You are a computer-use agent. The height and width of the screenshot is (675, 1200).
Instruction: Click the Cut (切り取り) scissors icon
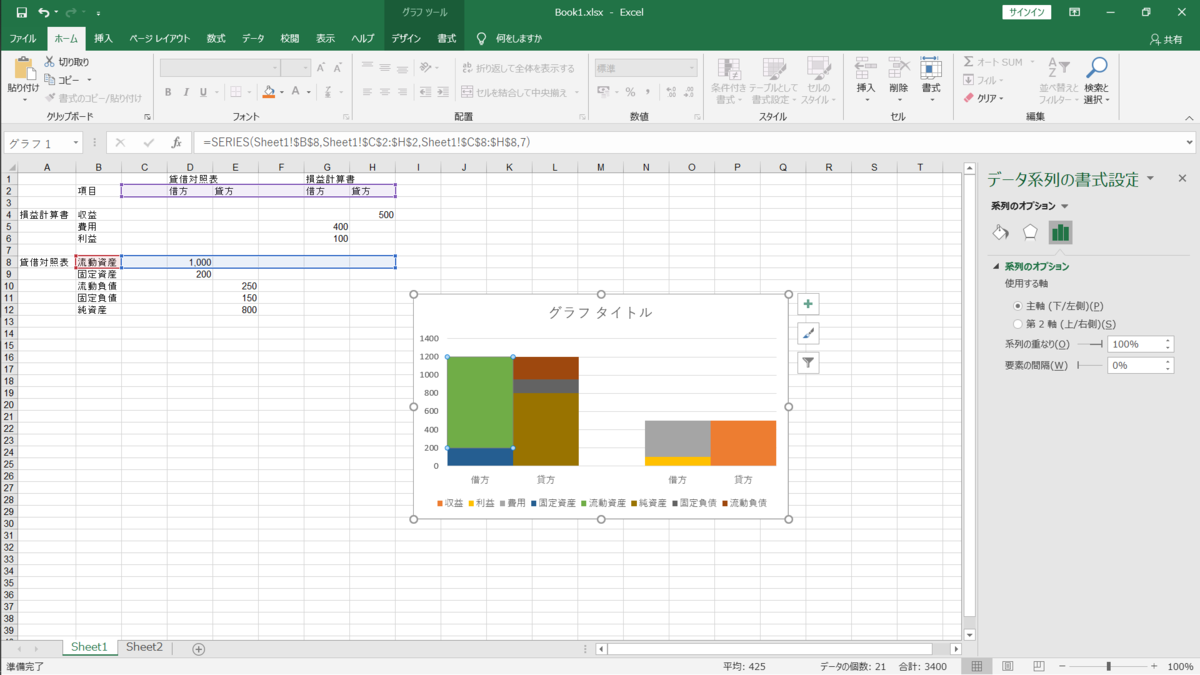tap(50, 62)
